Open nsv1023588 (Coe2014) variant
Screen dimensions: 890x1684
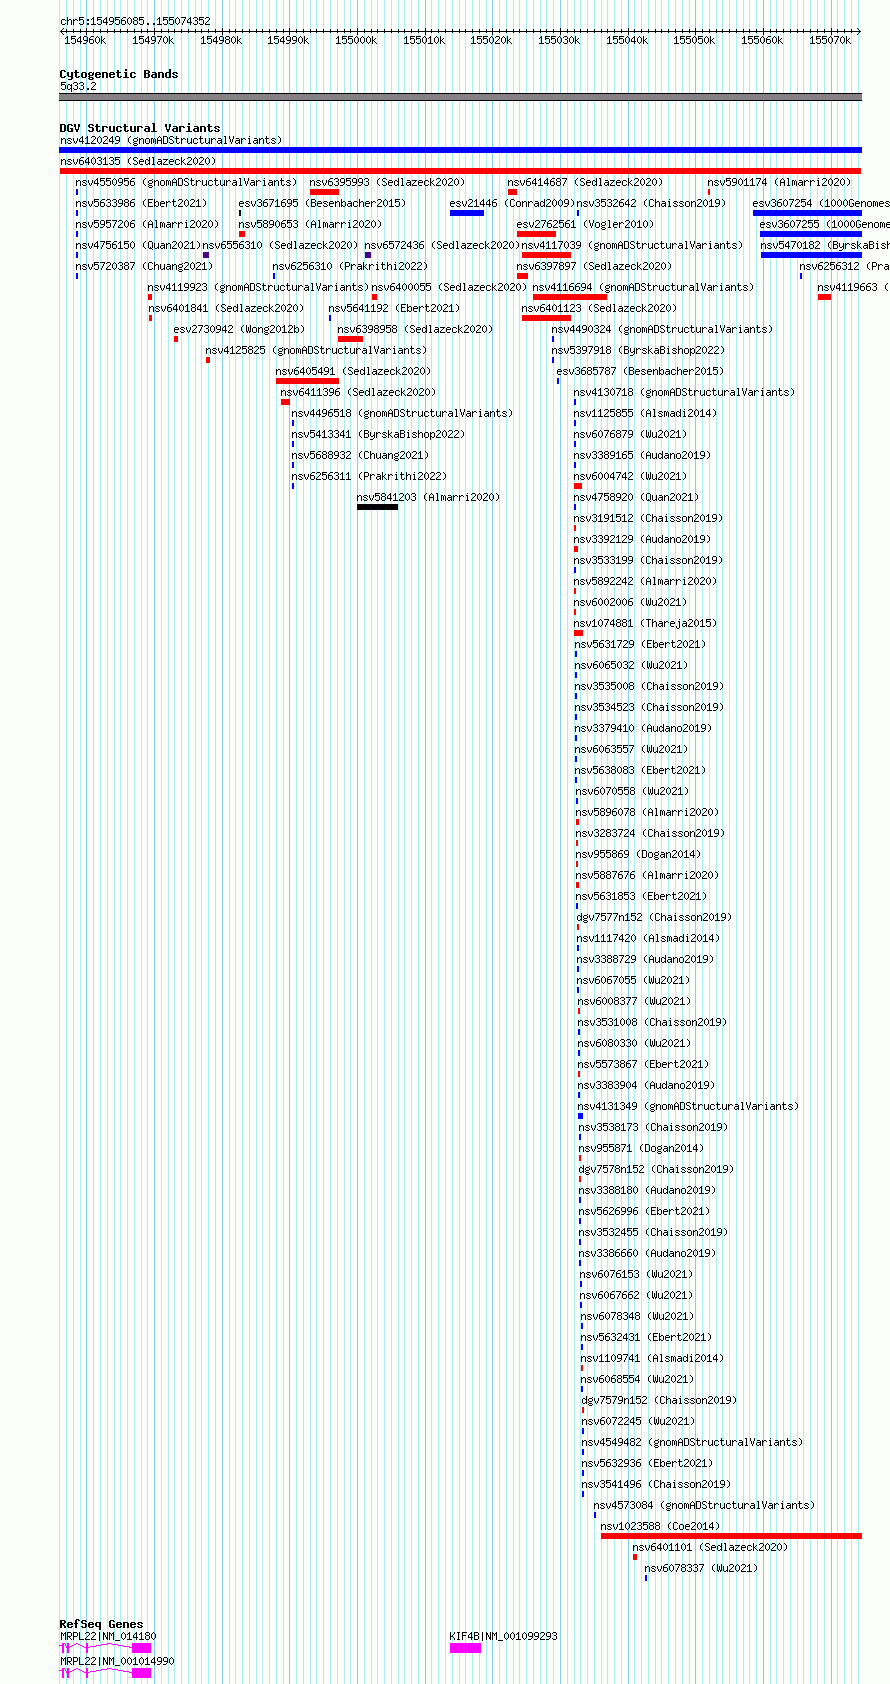pos(660,1526)
